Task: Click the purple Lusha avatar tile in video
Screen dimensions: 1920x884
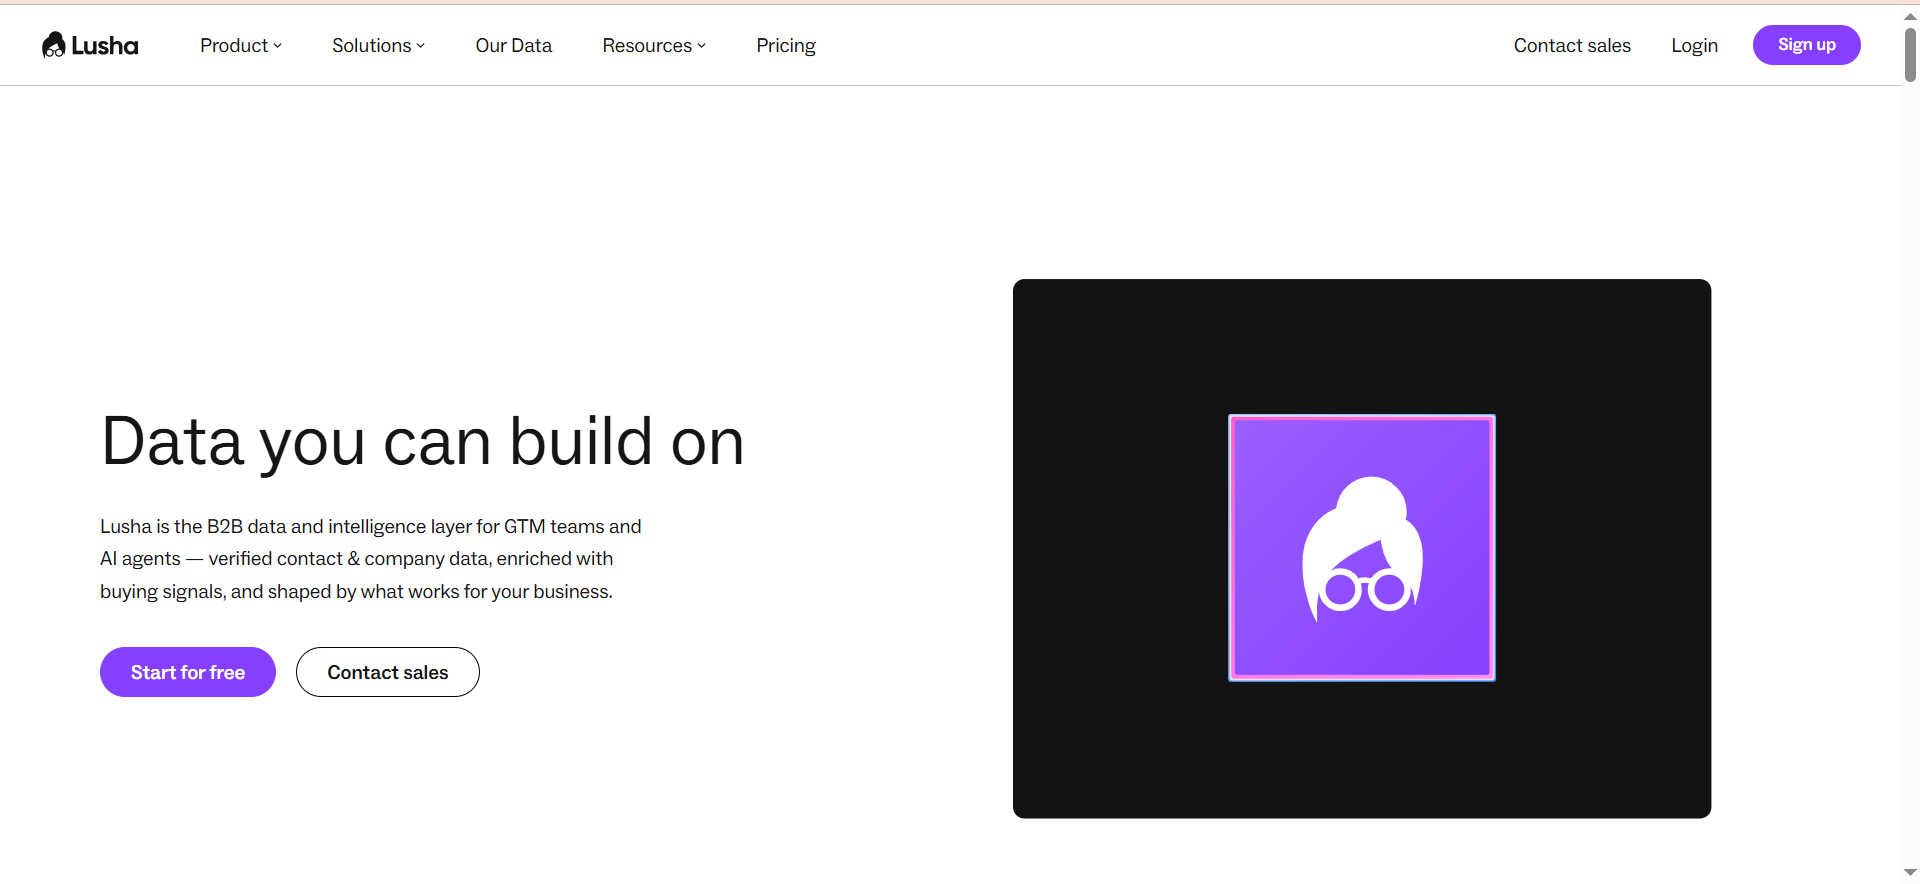Action: (1362, 548)
